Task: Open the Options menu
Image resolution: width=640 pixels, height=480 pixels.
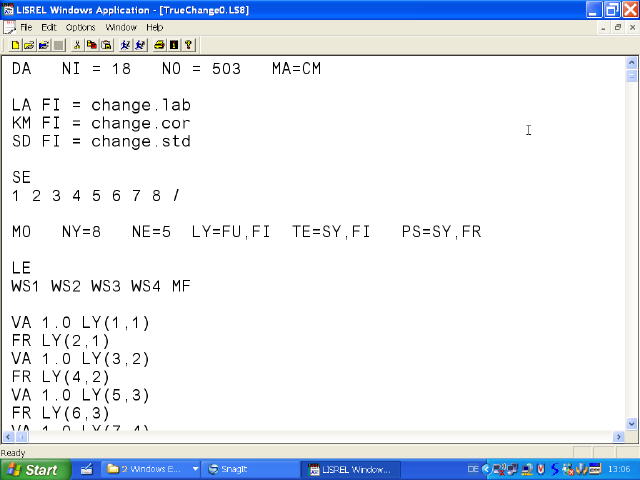Action: [x=80, y=27]
